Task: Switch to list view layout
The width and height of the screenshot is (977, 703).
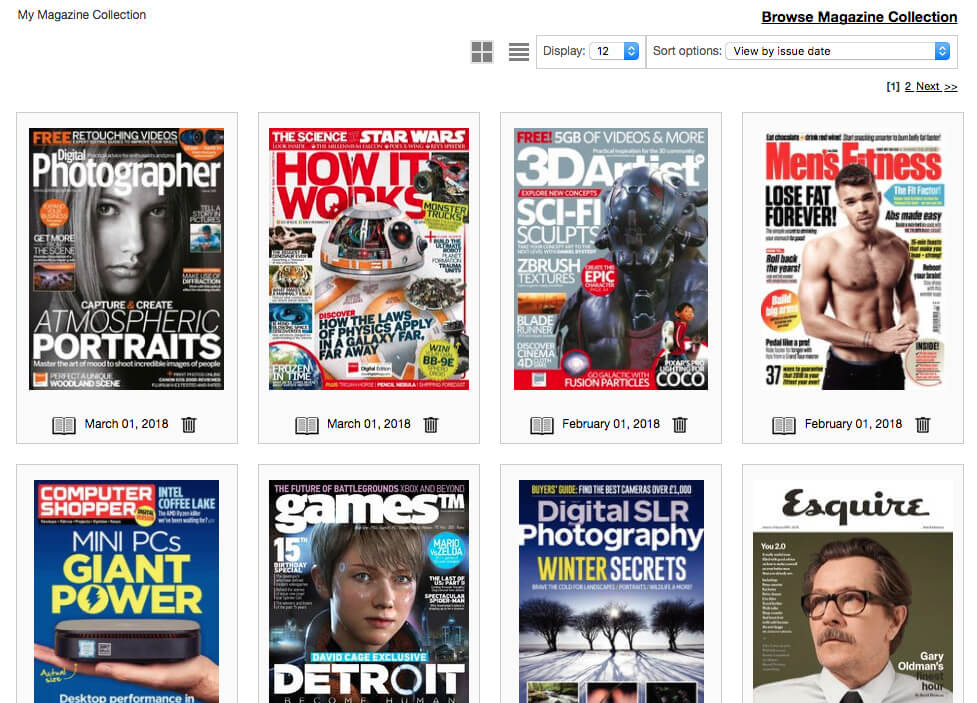Action: pyautogui.click(x=518, y=52)
